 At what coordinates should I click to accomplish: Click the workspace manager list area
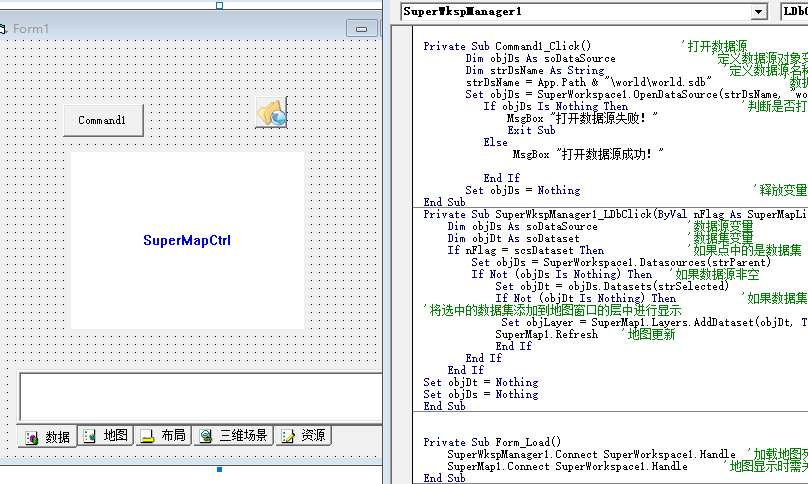201,397
